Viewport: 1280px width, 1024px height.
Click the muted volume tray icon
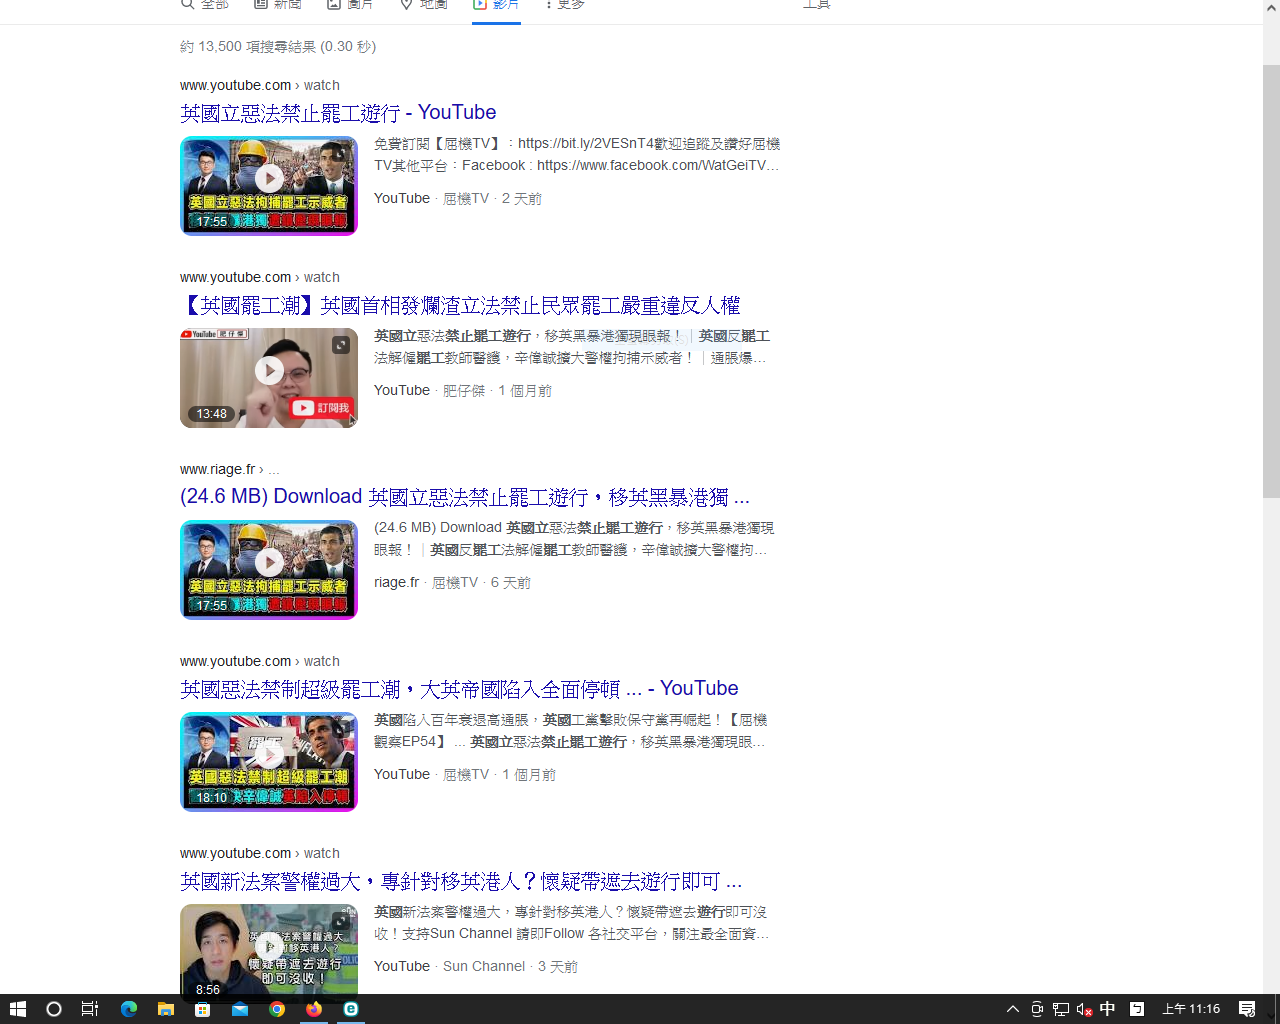click(1084, 1009)
